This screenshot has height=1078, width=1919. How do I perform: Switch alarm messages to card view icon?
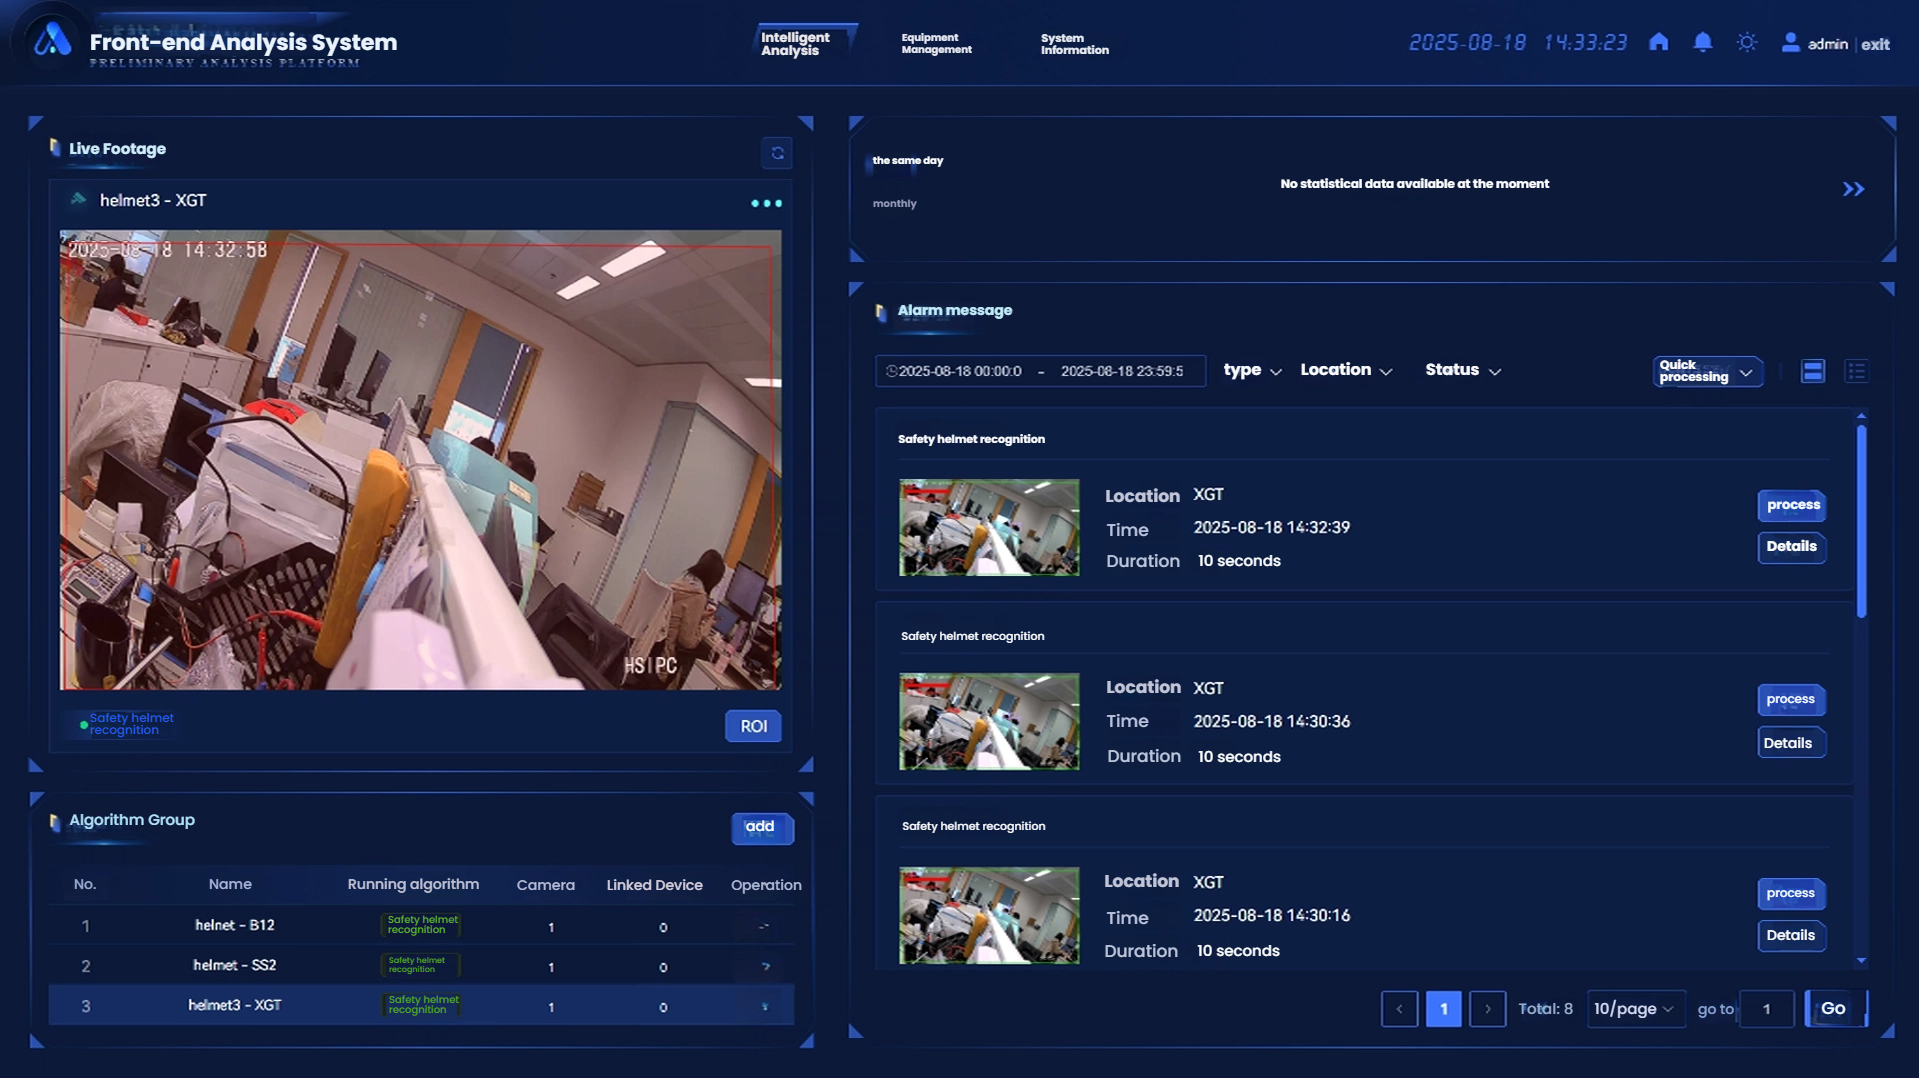click(x=1812, y=371)
